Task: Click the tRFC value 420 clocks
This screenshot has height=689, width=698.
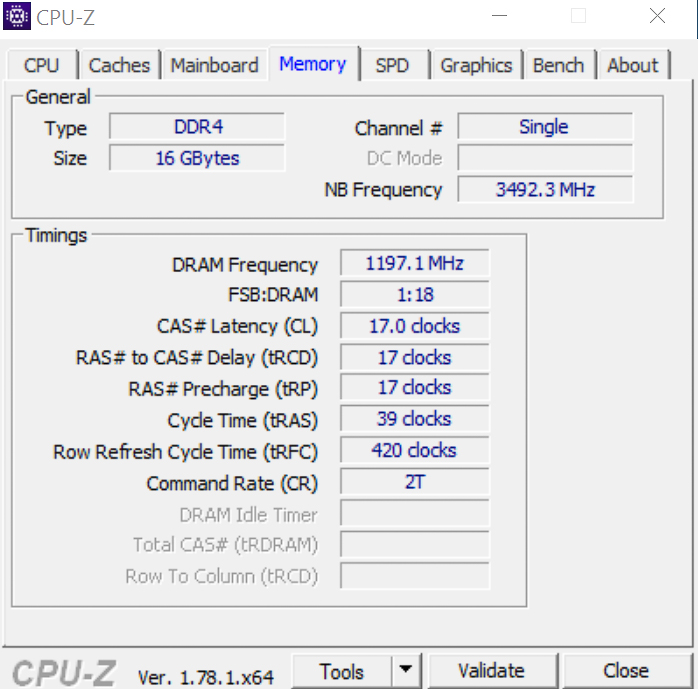Action: click(x=415, y=450)
